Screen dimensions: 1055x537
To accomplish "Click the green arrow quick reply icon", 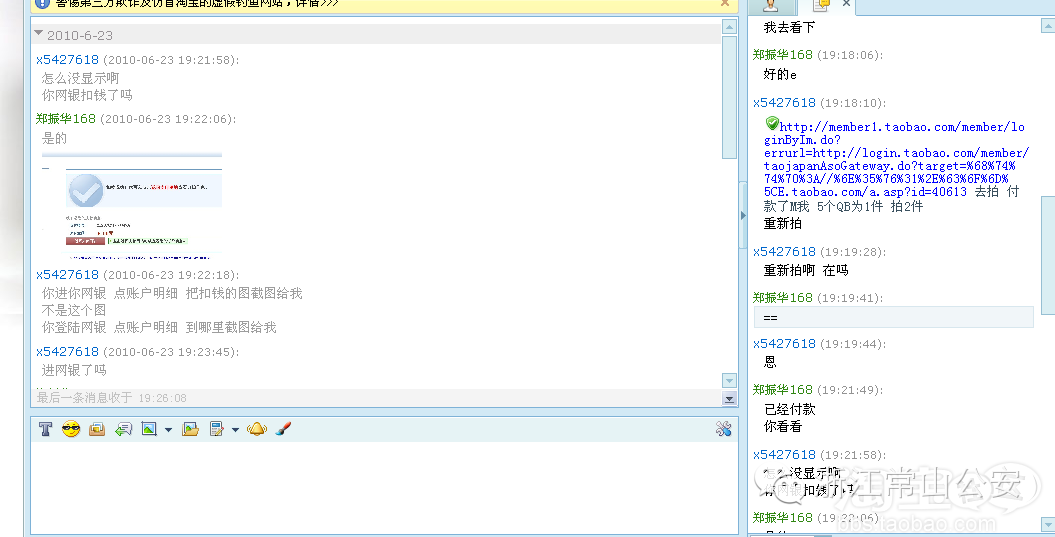I will coord(123,429).
